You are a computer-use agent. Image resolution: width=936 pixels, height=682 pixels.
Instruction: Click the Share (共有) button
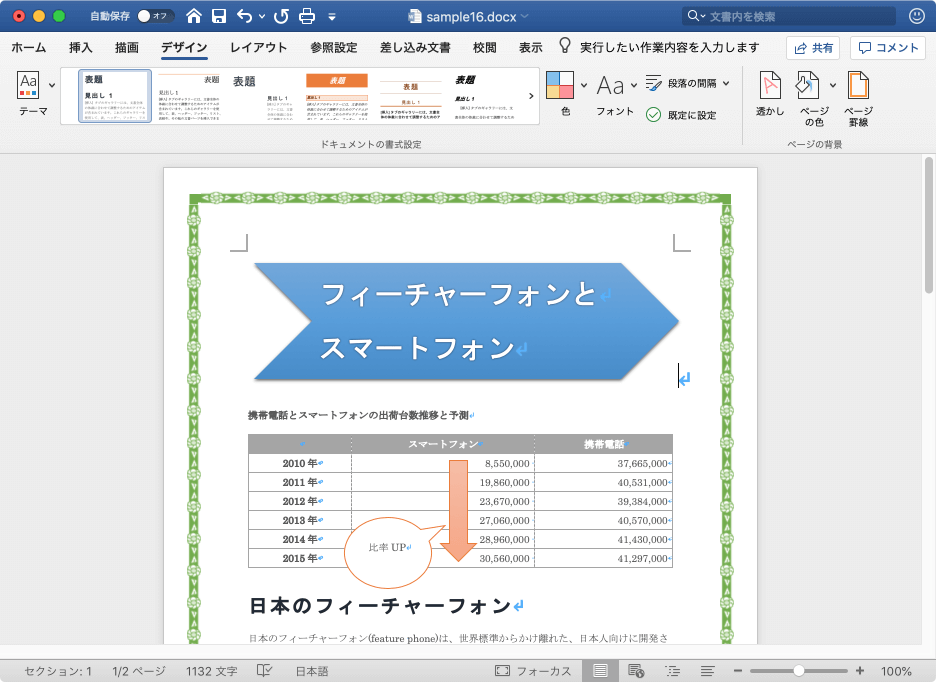(813, 48)
